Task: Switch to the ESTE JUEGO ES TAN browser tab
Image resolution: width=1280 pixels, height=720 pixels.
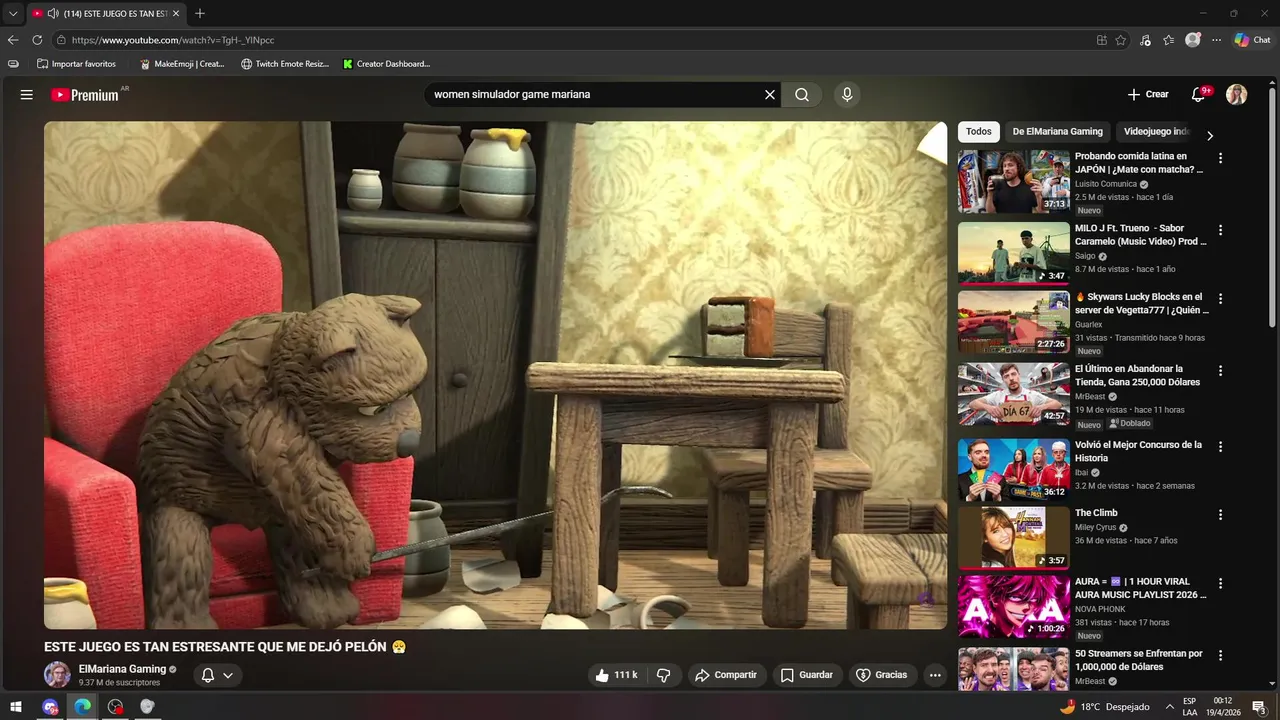Action: pos(106,13)
